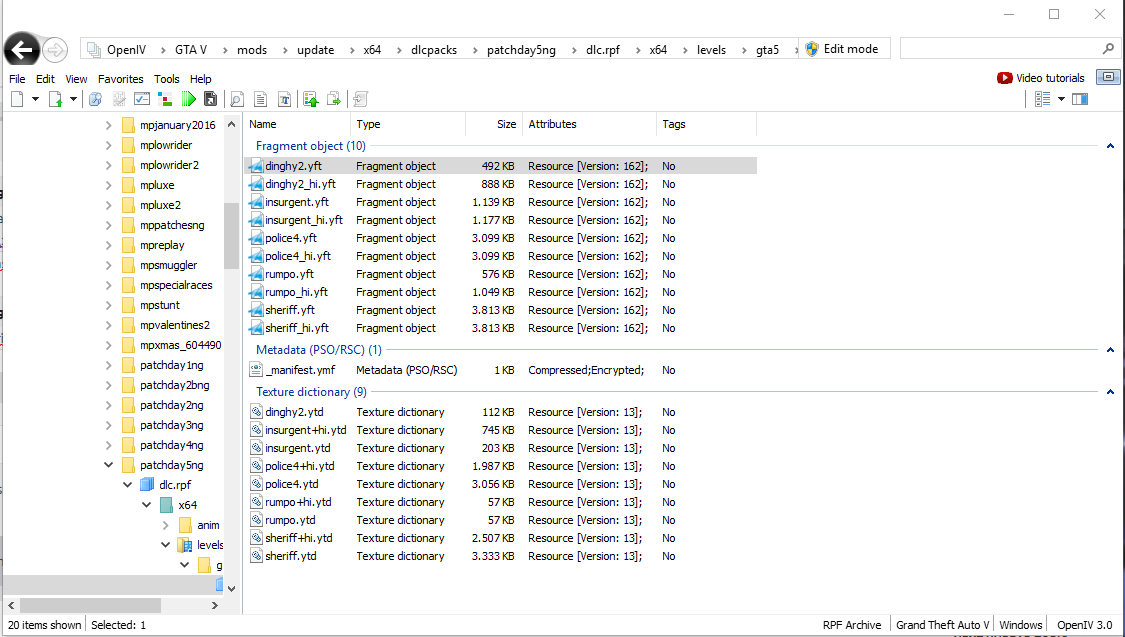Click the list view mode icon
The height and width of the screenshot is (637, 1125).
1042,99
